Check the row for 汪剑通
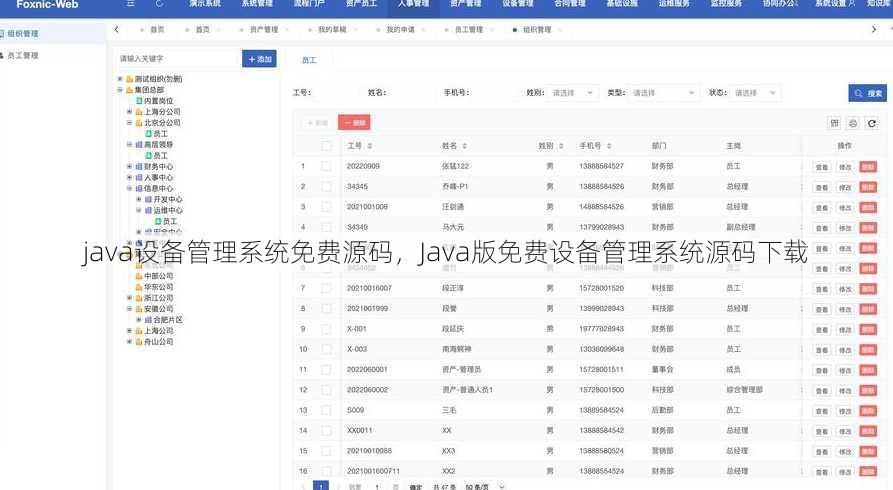The image size is (893, 490). (326, 207)
